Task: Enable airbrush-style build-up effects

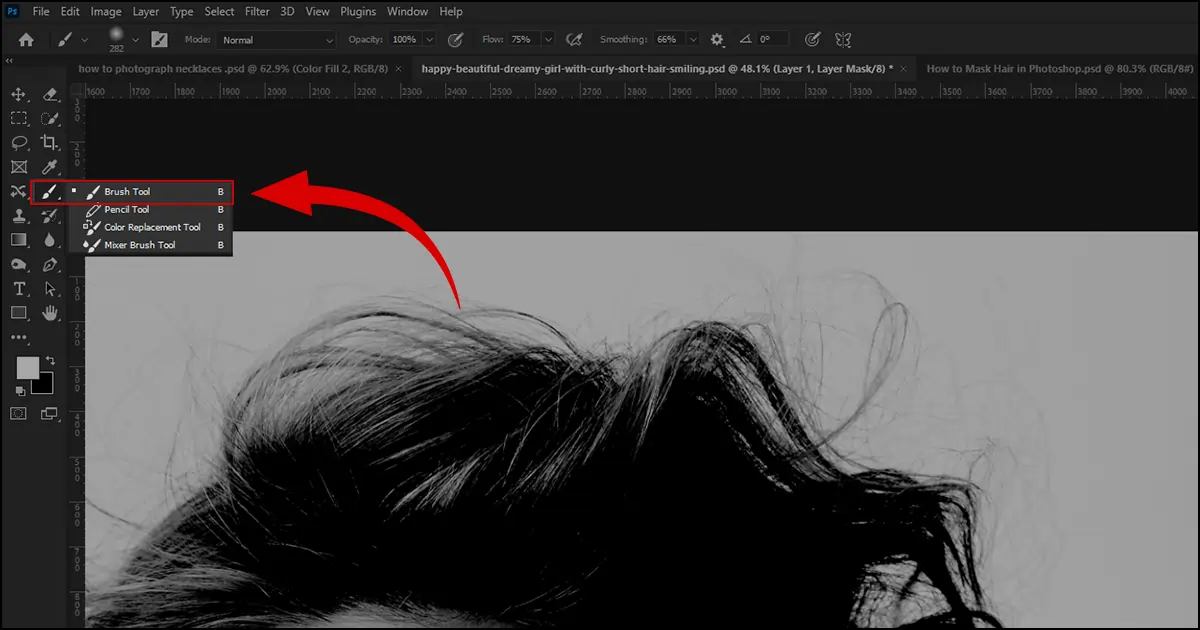Action: (x=575, y=38)
